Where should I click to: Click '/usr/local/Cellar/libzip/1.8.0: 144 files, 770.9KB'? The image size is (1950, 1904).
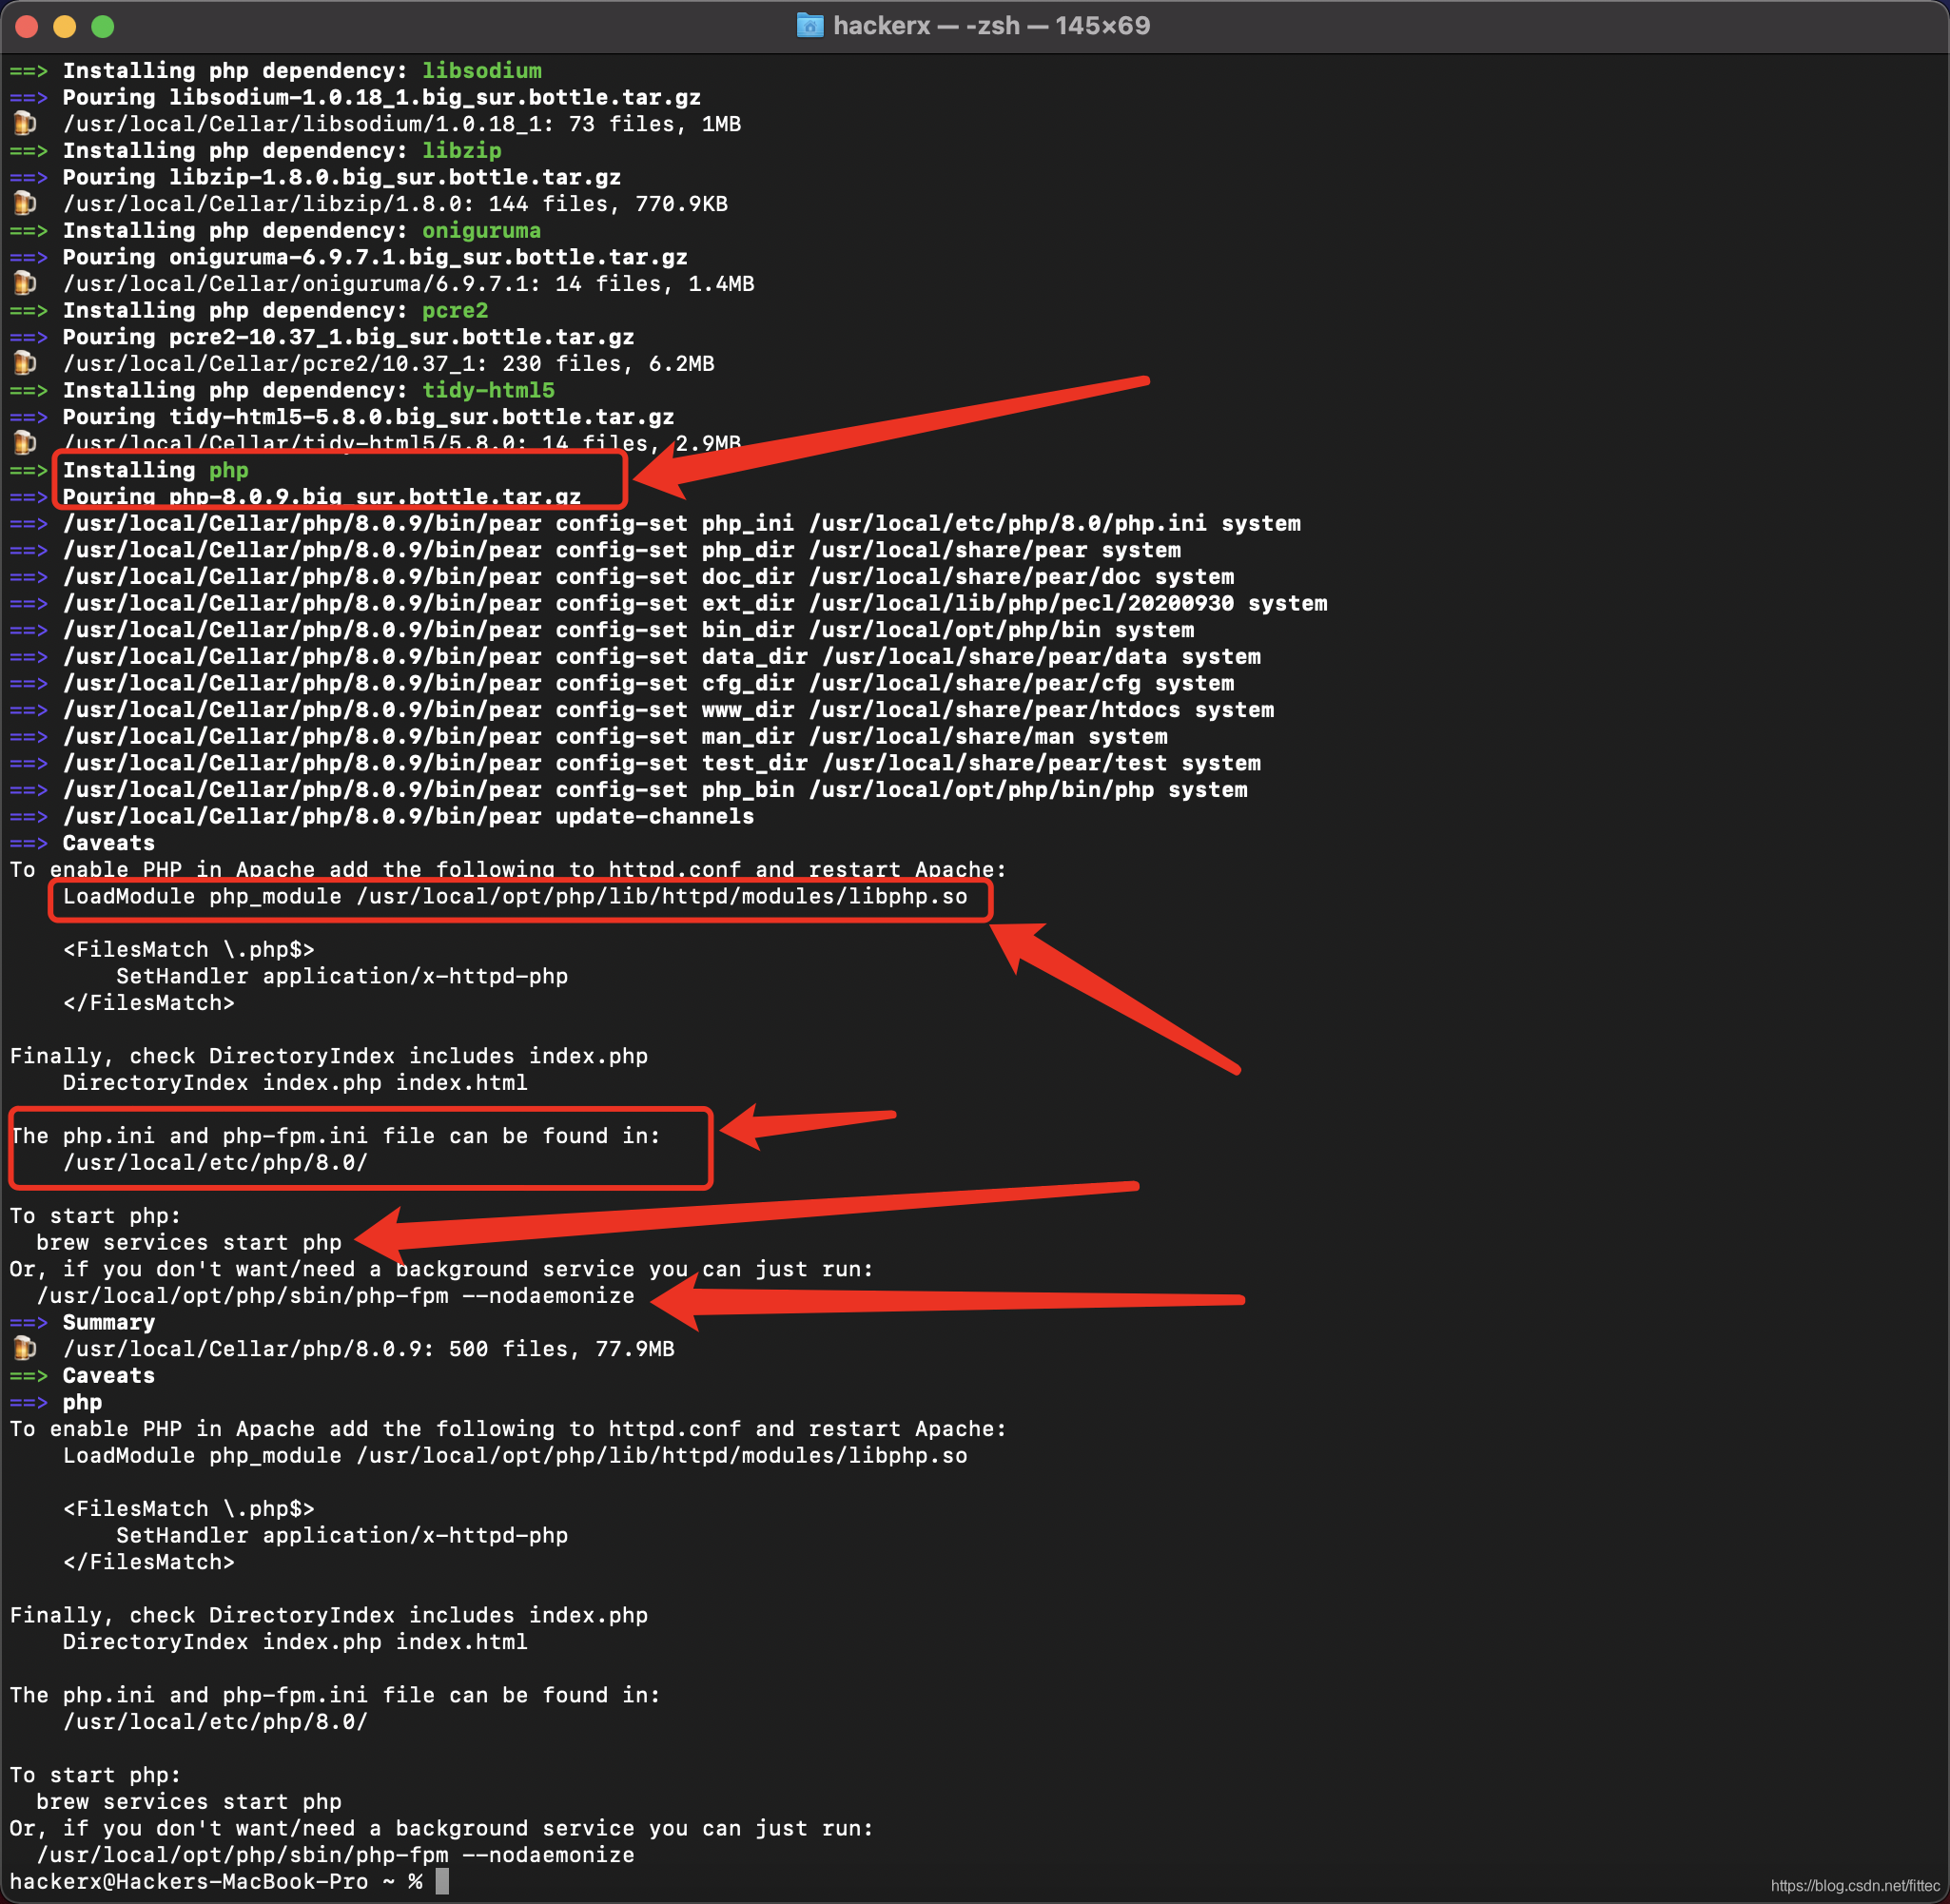tap(395, 204)
